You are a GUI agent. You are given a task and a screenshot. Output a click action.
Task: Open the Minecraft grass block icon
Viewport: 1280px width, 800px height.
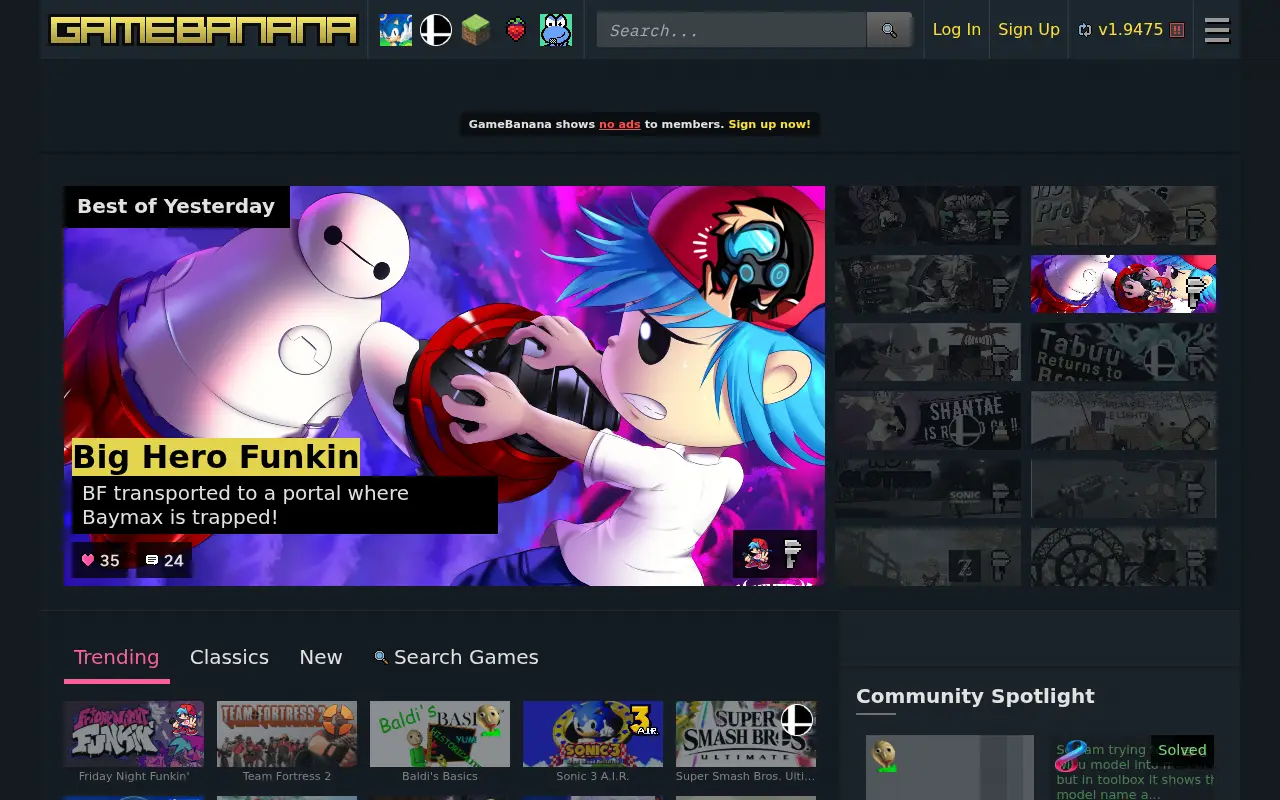click(x=476, y=30)
